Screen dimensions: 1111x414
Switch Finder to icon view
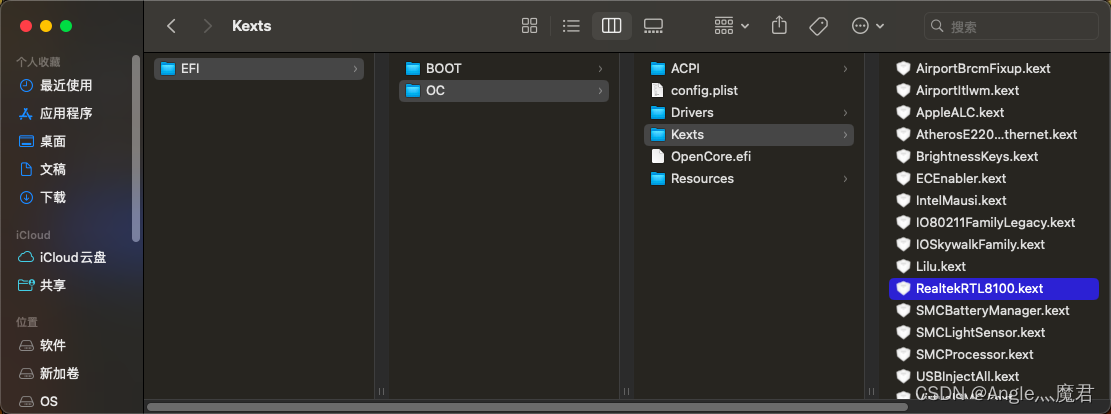coord(529,26)
